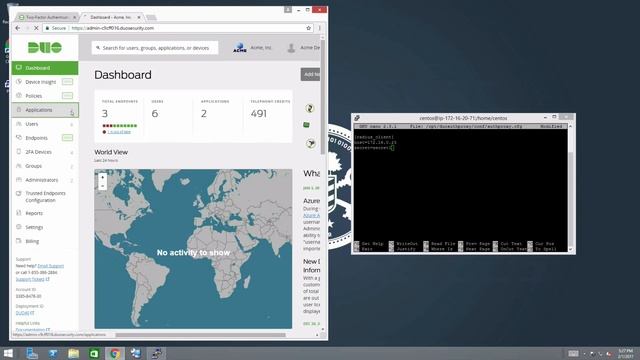
Task: Open the touch keyboard tray icon
Action: (573, 353)
